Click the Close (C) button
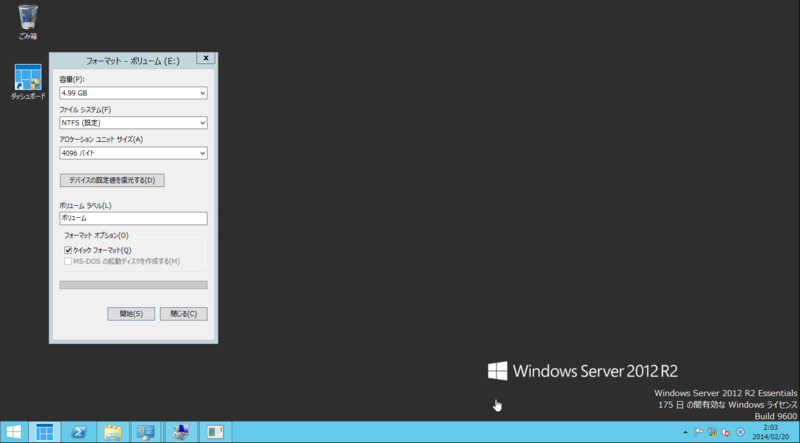This screenshot has height=443, width=800. [184, 314]
